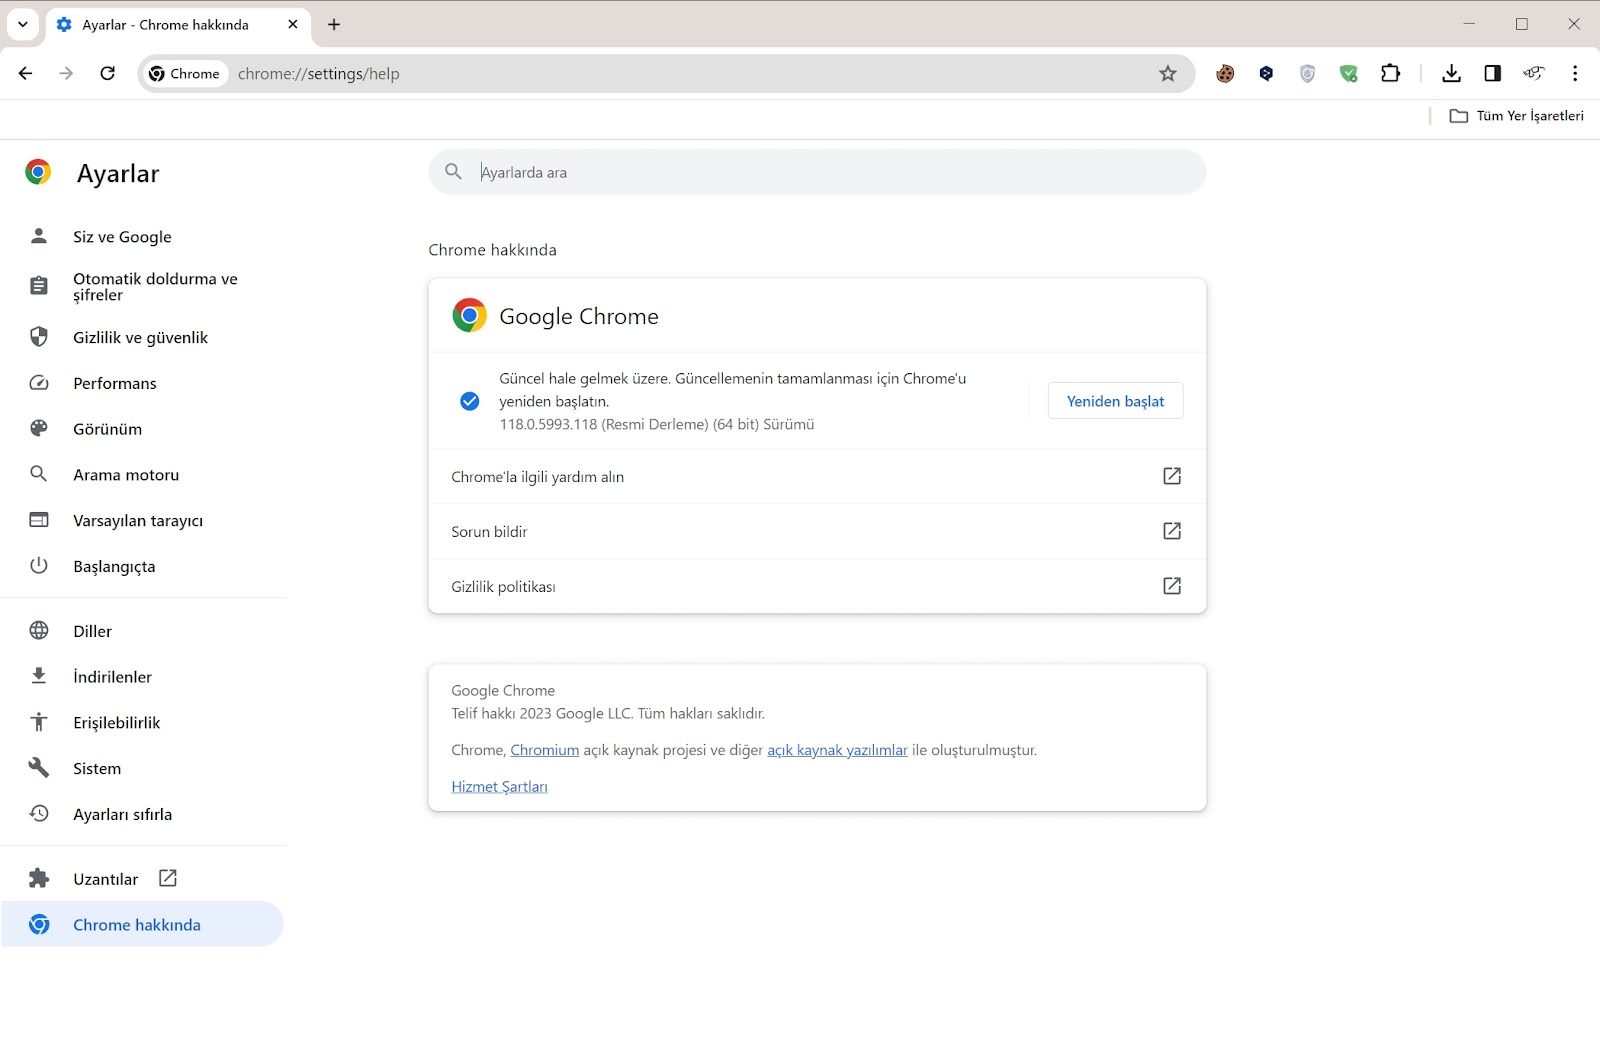Open the cookie extension icon
The height and width of the screenshot is (1055, 1600).
[1225, 73]
